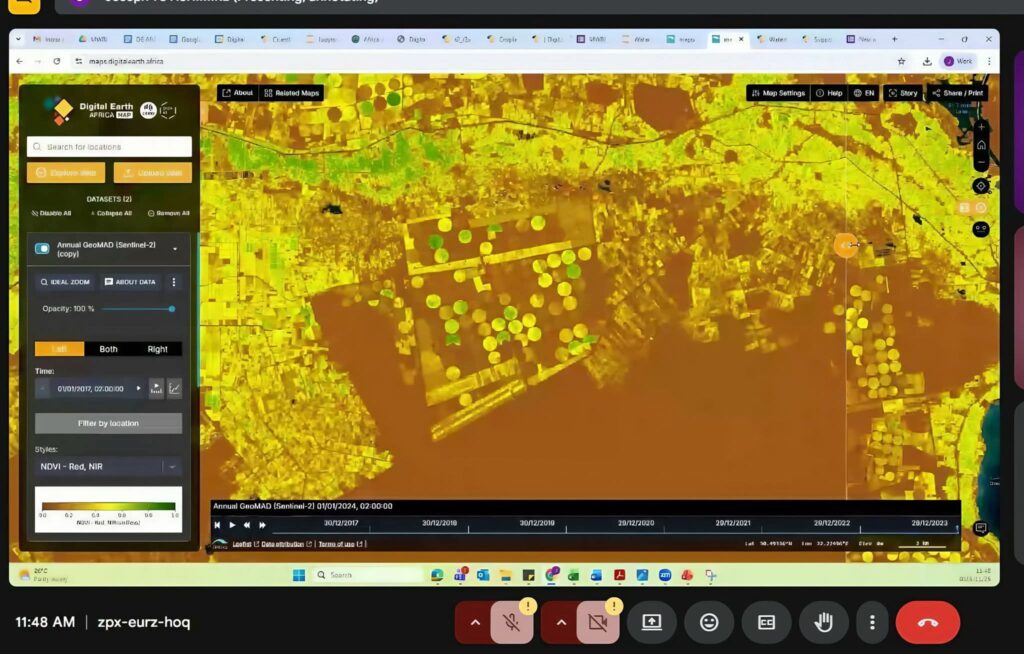Viewport: 1024px width, 654px height.
Task: Raise hand in the Meet call
Action: click(823, 622)
